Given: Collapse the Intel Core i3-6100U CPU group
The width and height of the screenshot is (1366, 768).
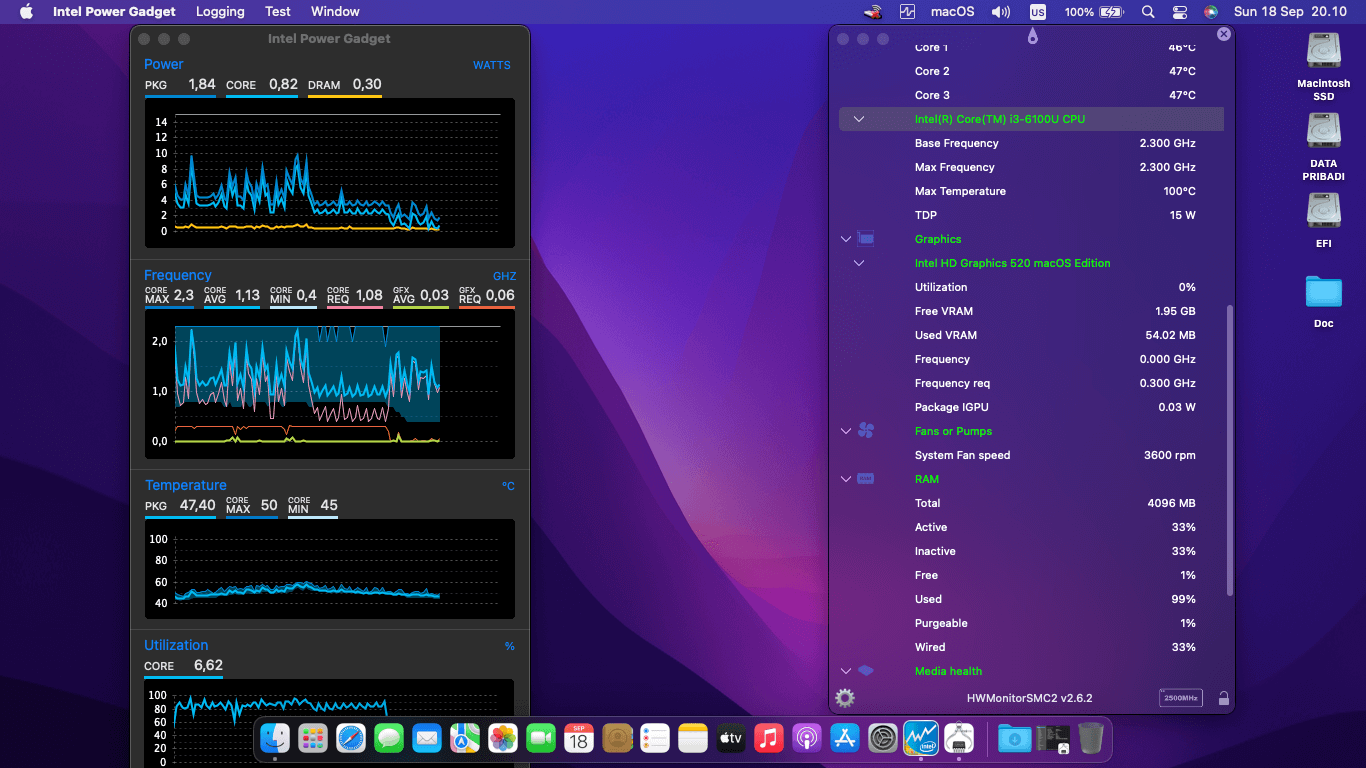Looking at the screenshot, I should pos(859,119).
